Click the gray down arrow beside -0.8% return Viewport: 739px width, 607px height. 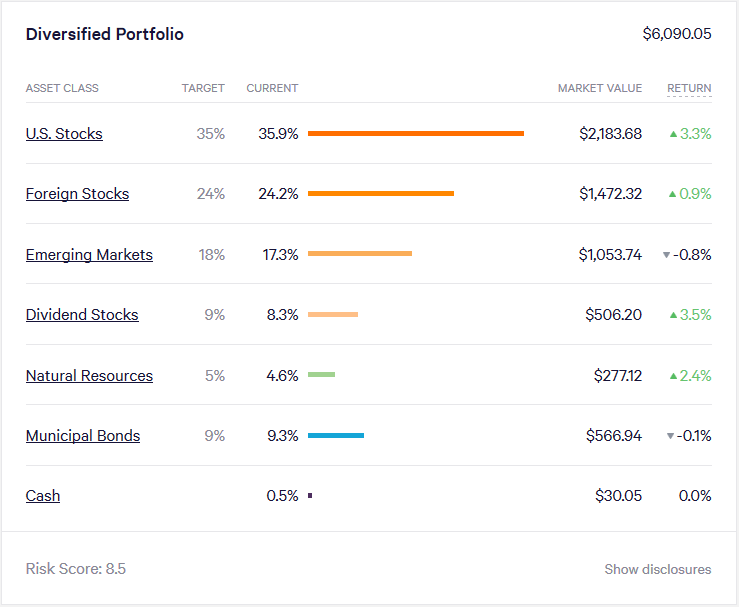(x=666, y=255)
